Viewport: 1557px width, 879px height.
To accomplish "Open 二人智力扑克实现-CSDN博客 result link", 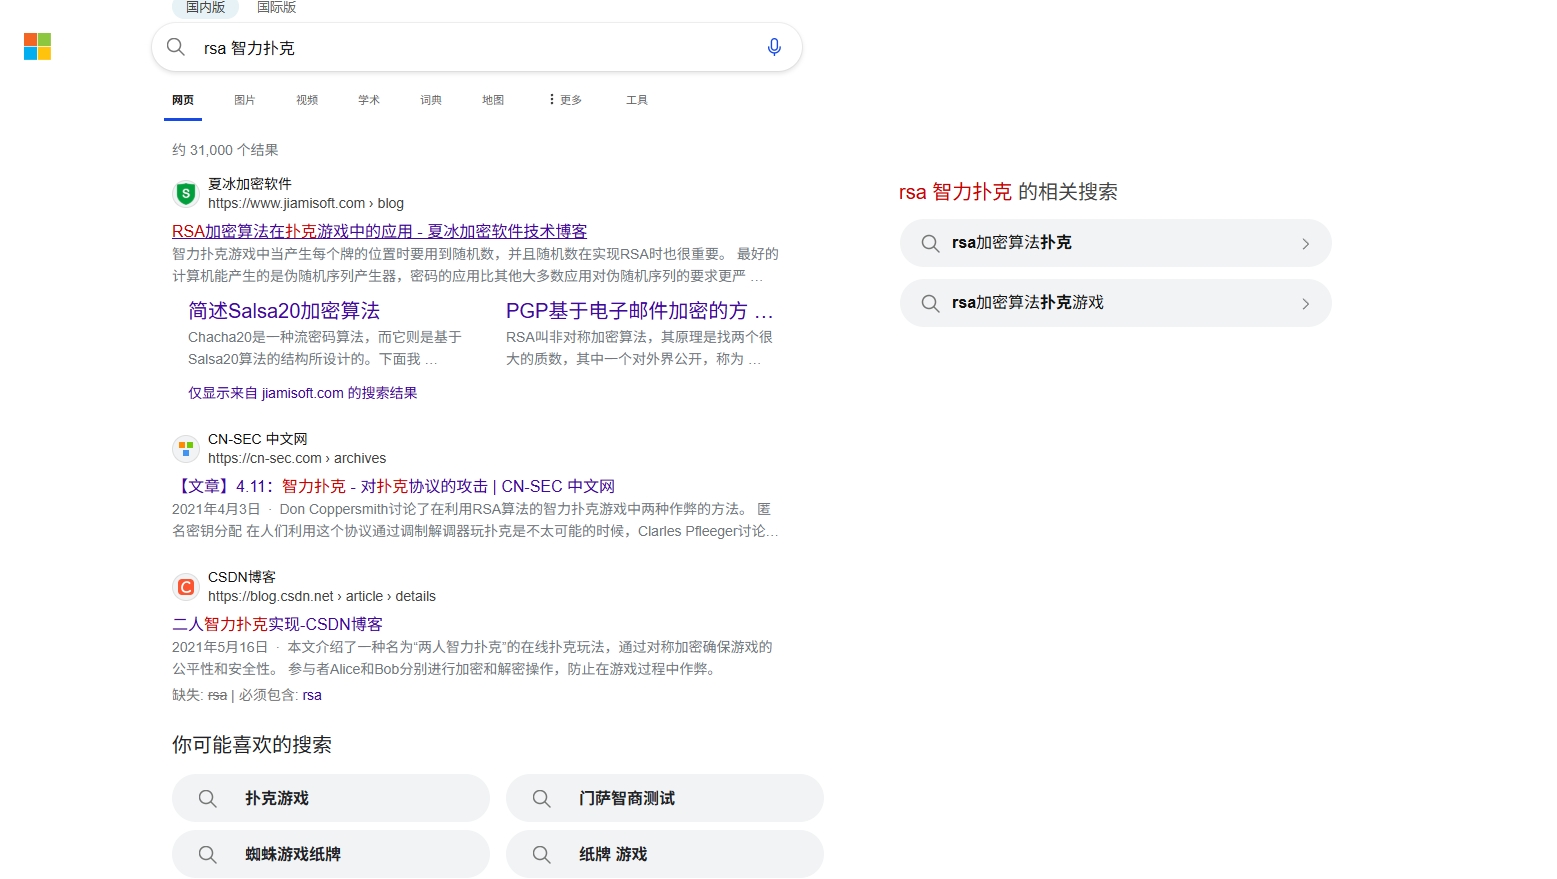I will click(x=277, y=624).
